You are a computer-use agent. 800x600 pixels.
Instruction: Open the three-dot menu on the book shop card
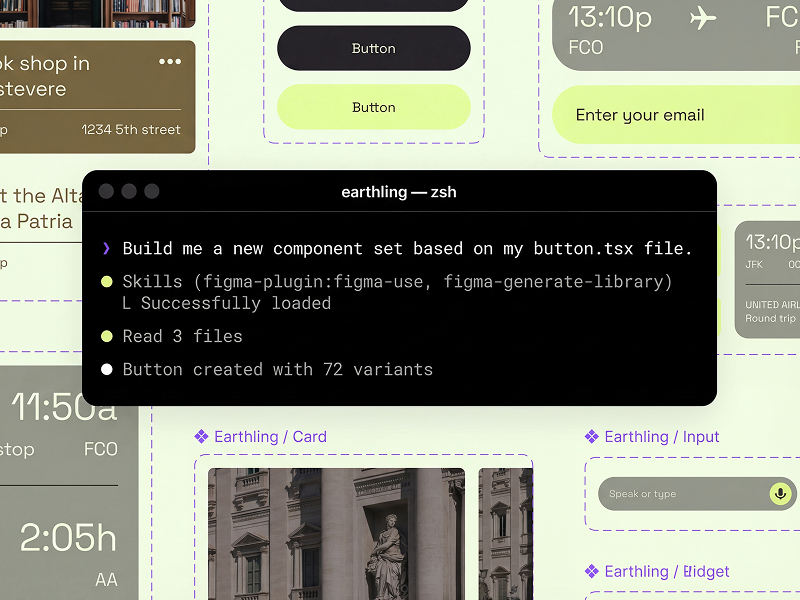coord(170,62)
